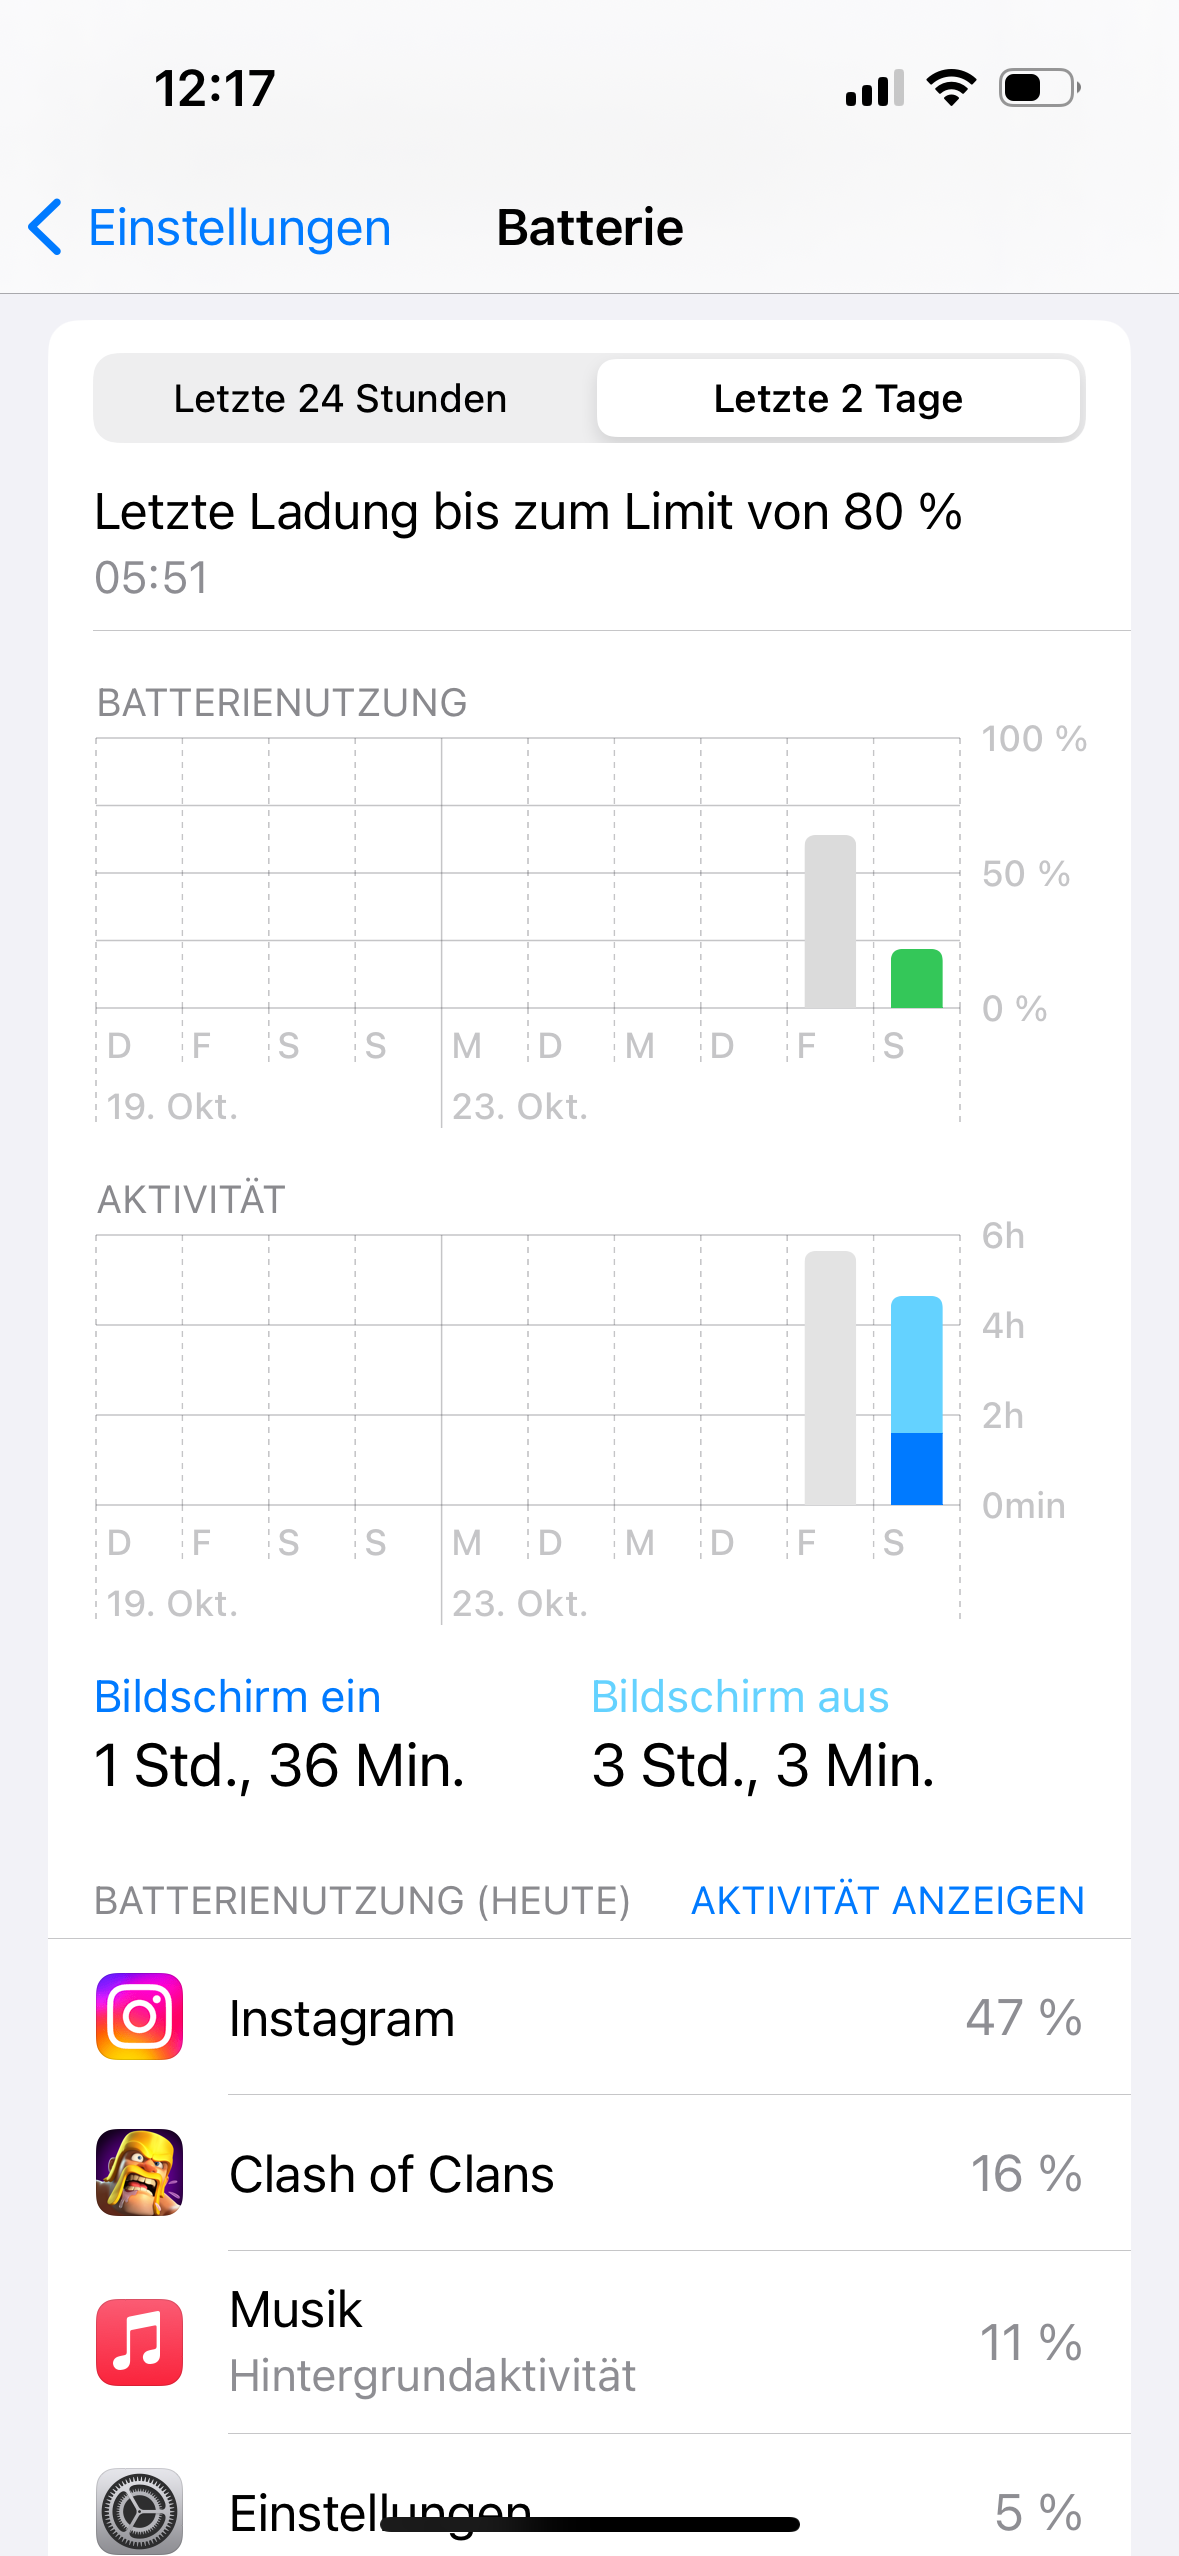Tap the Musik app icon
This screenshot has width=1179, height=2556.
139,2342
